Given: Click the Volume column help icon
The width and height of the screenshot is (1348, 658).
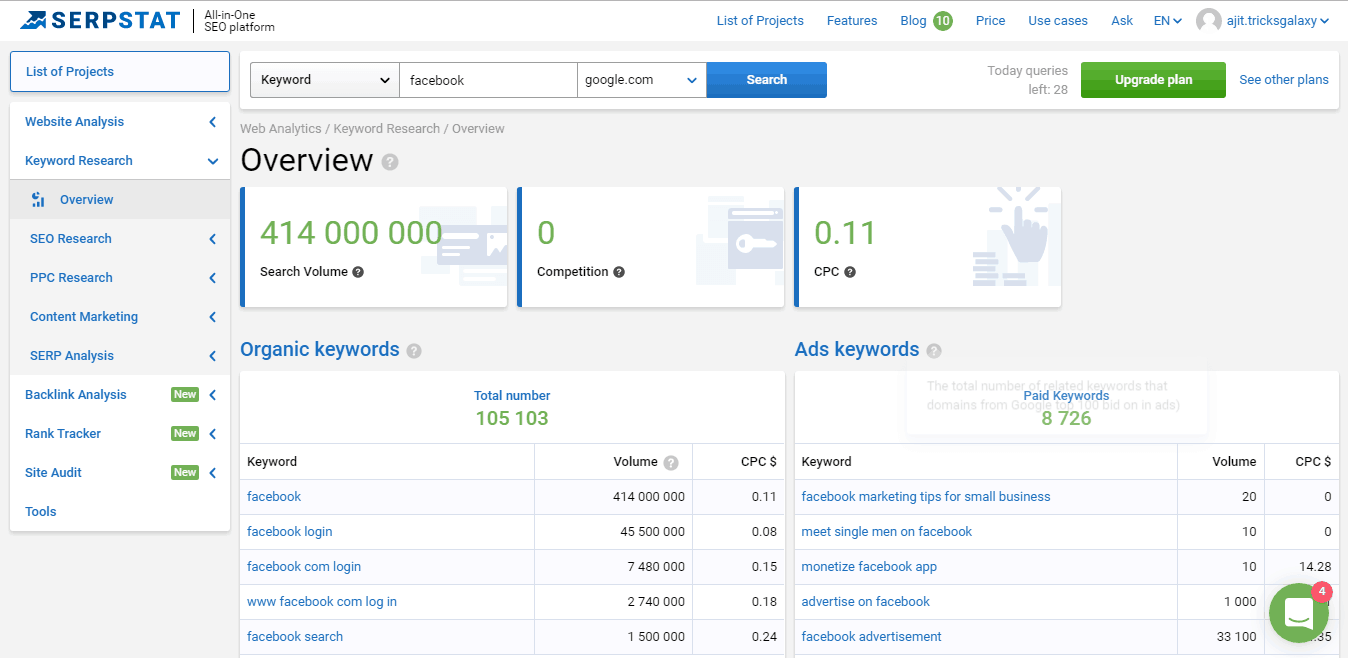Looking at the screenshot, I should point(671,463).
